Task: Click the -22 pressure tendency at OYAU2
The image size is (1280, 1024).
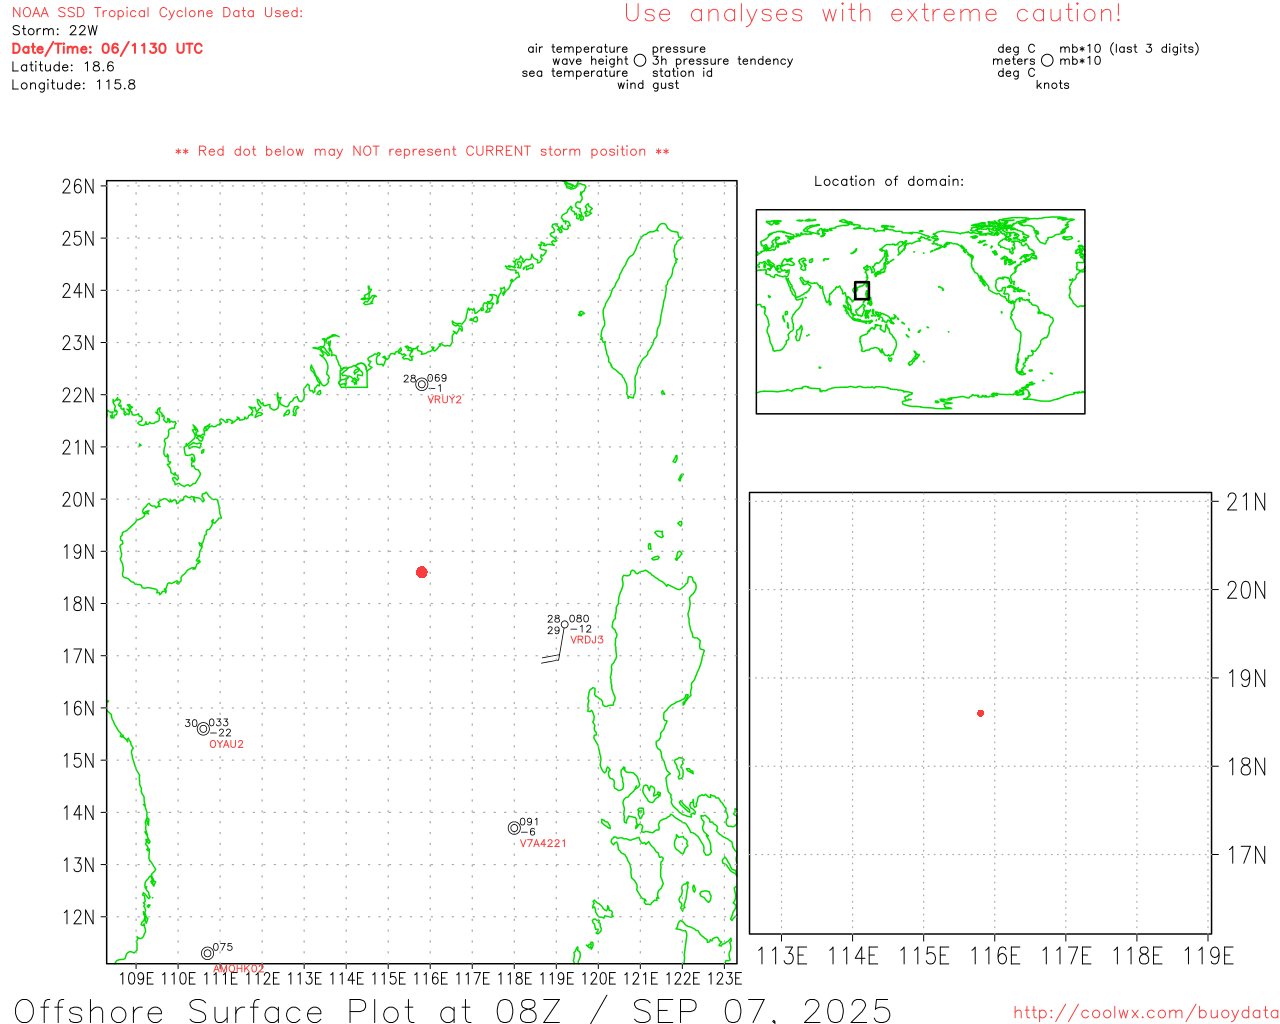Action: (x=221, y=733)
